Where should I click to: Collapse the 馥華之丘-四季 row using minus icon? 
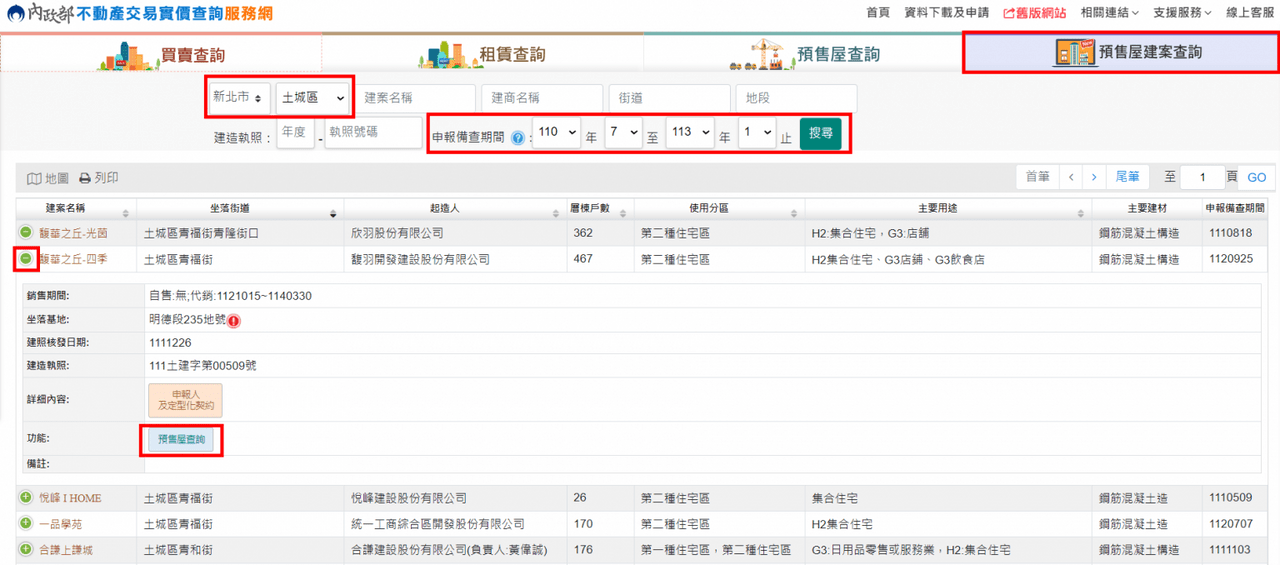[26, 259]
